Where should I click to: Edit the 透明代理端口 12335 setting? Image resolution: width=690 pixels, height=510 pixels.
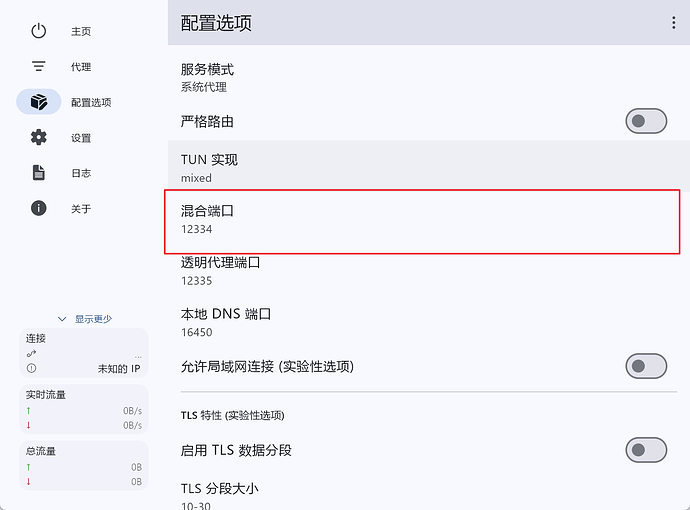coord(400,271)
